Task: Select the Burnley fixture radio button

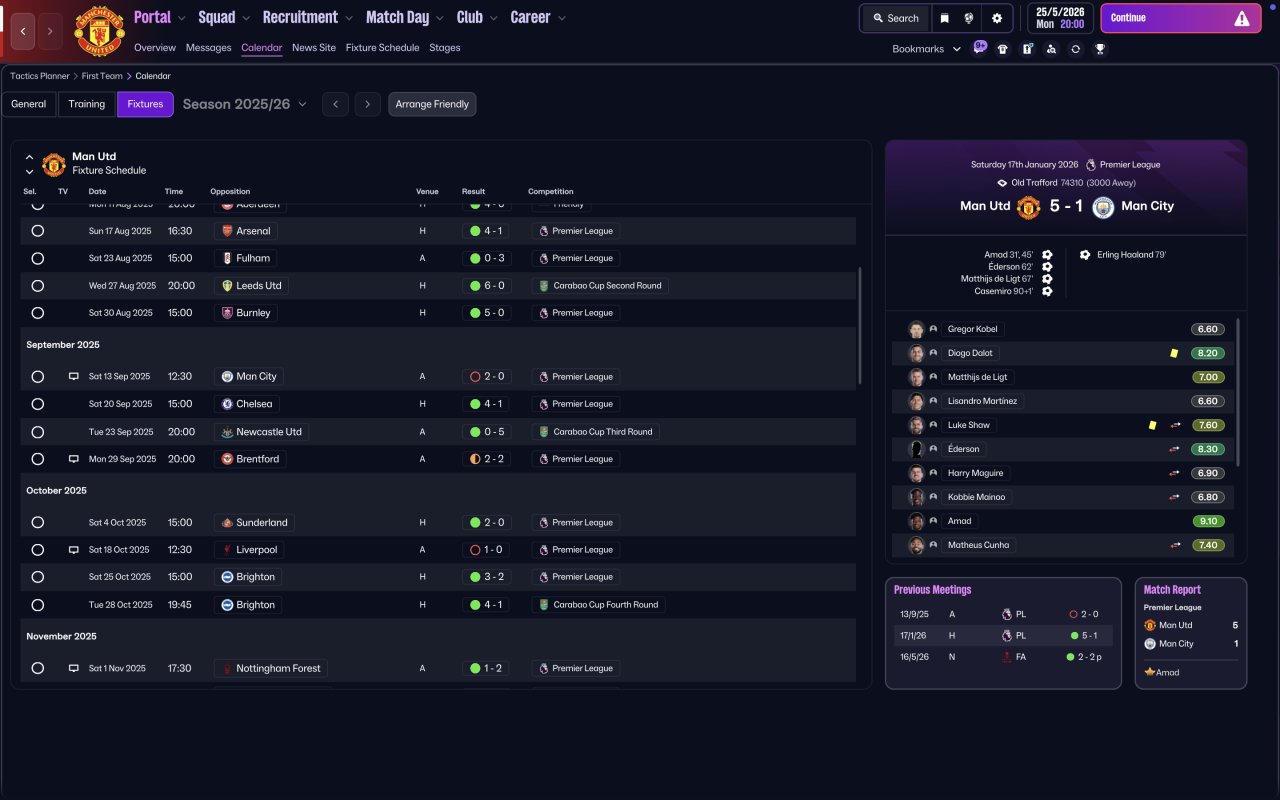Action: coord(38,313)
